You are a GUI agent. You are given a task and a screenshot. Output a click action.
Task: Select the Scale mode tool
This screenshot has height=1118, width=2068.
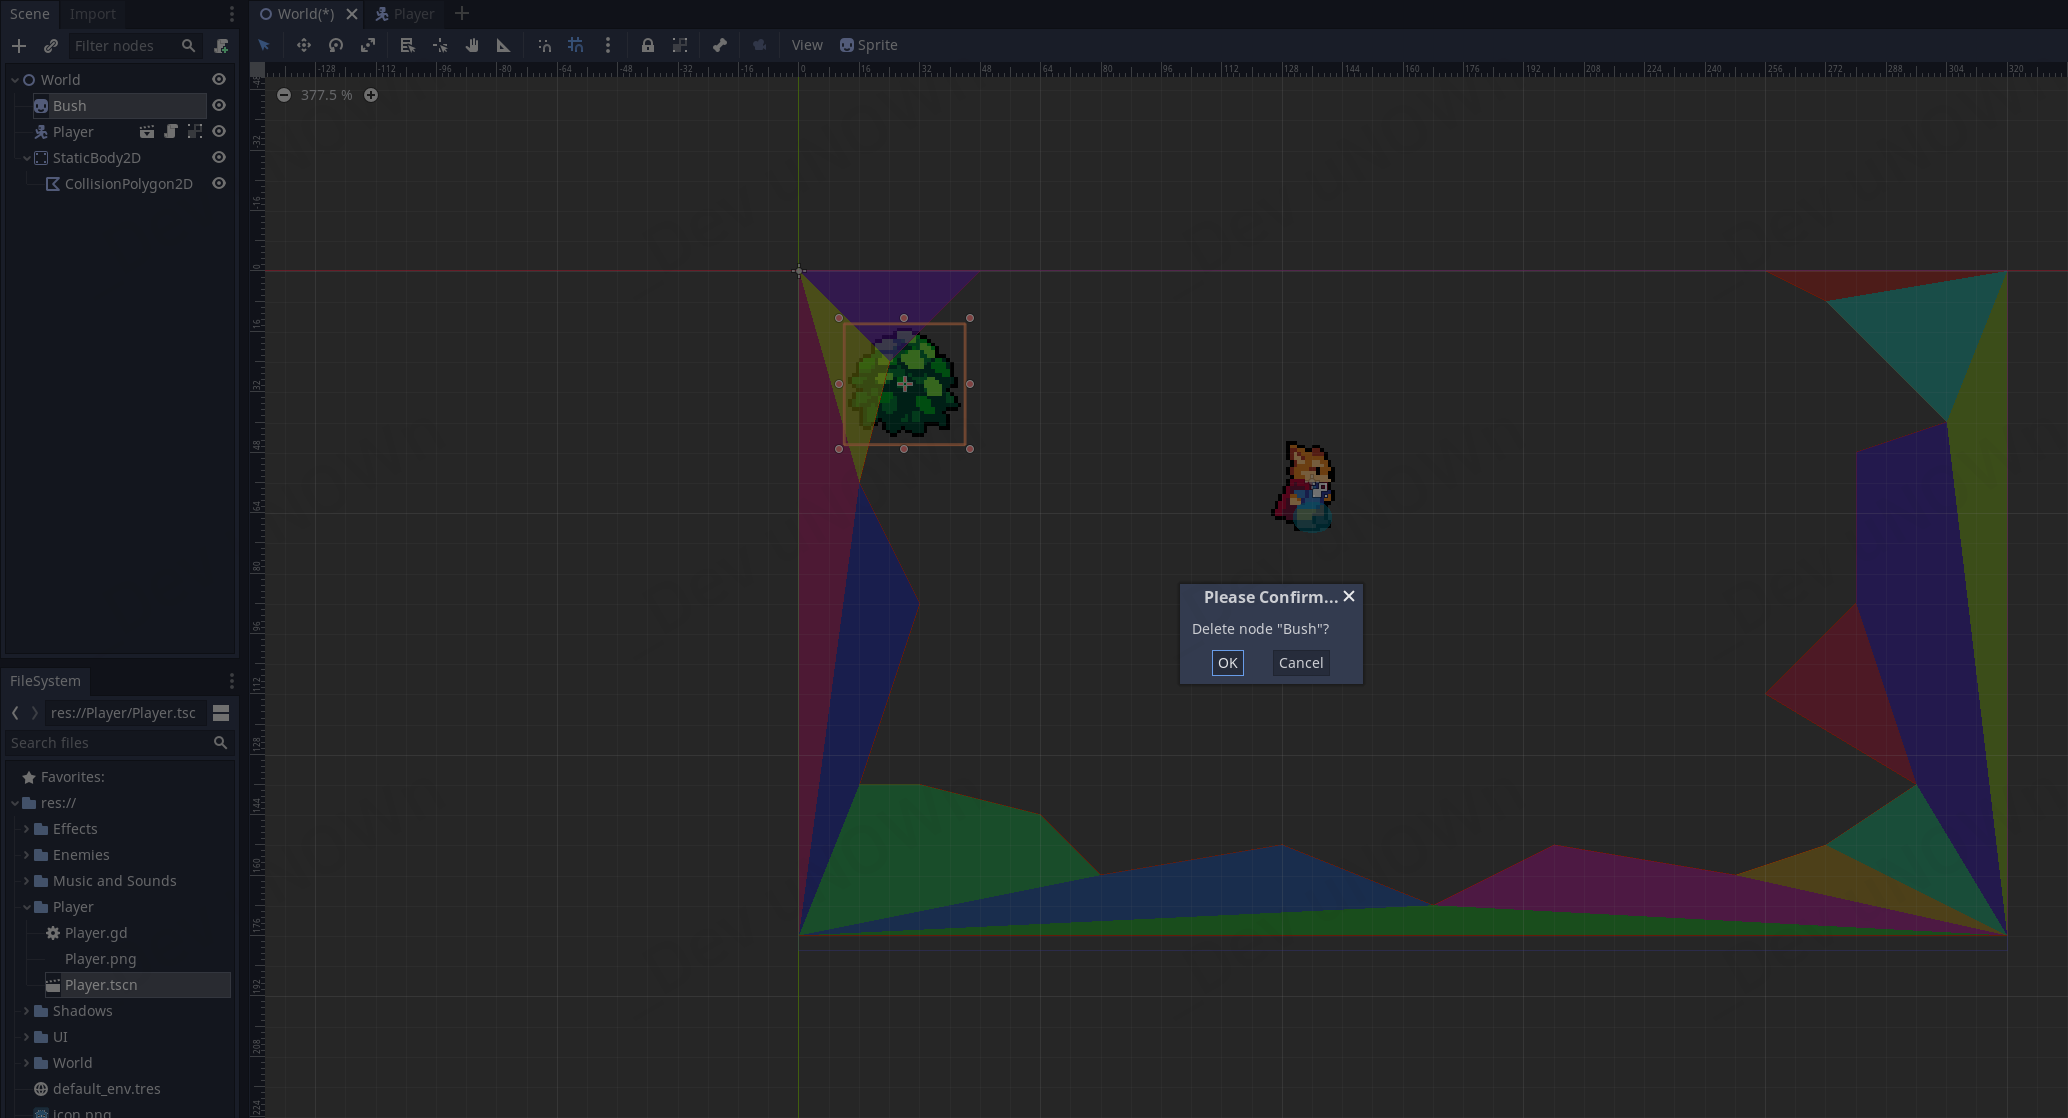tap(368, 45)
